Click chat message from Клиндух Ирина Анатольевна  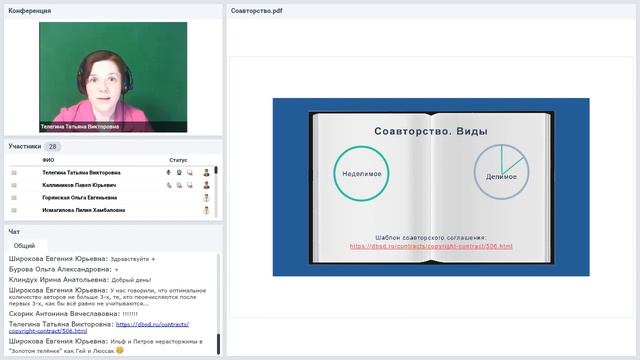(x=80, y=280)
